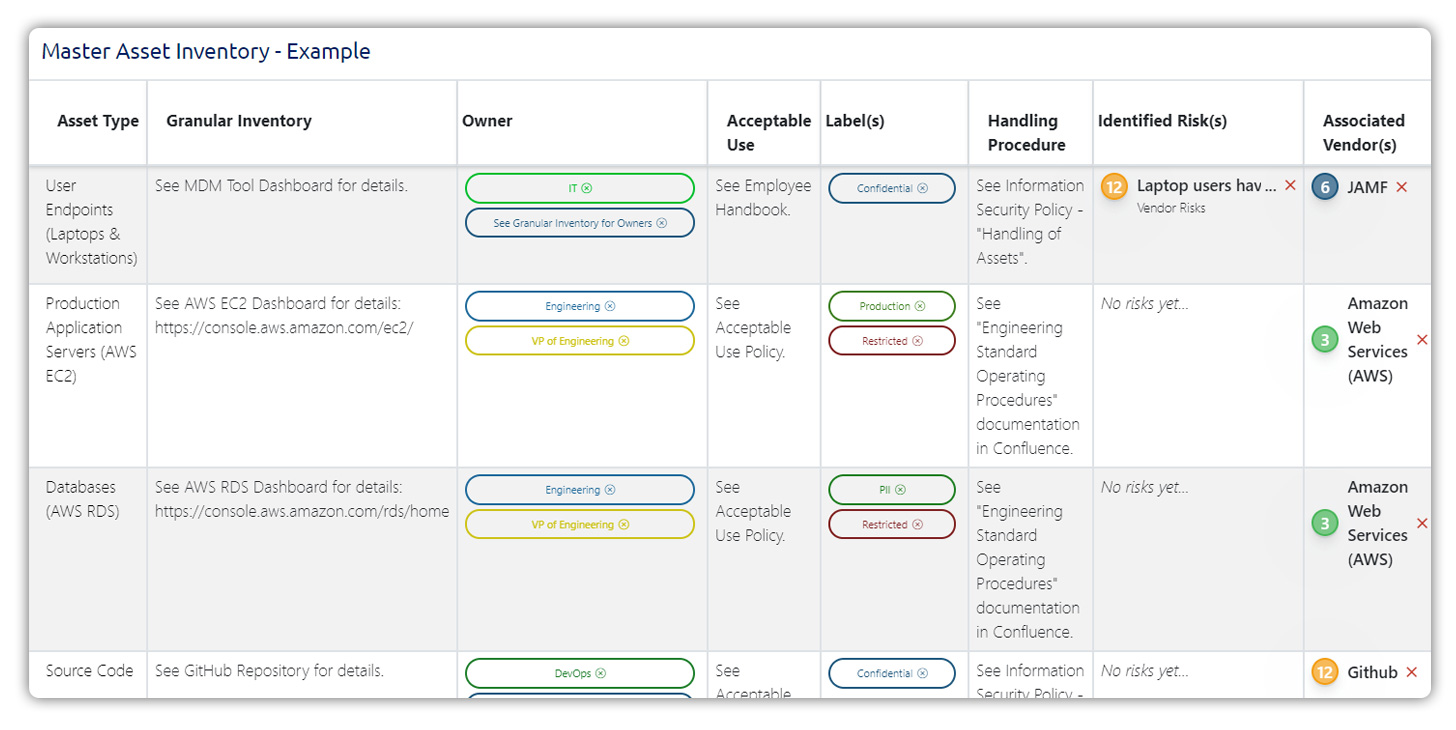Screen dimensions: 1456x730
Task: Click the Identified Risk(s) column header
Action: (x=1162, y=121)
